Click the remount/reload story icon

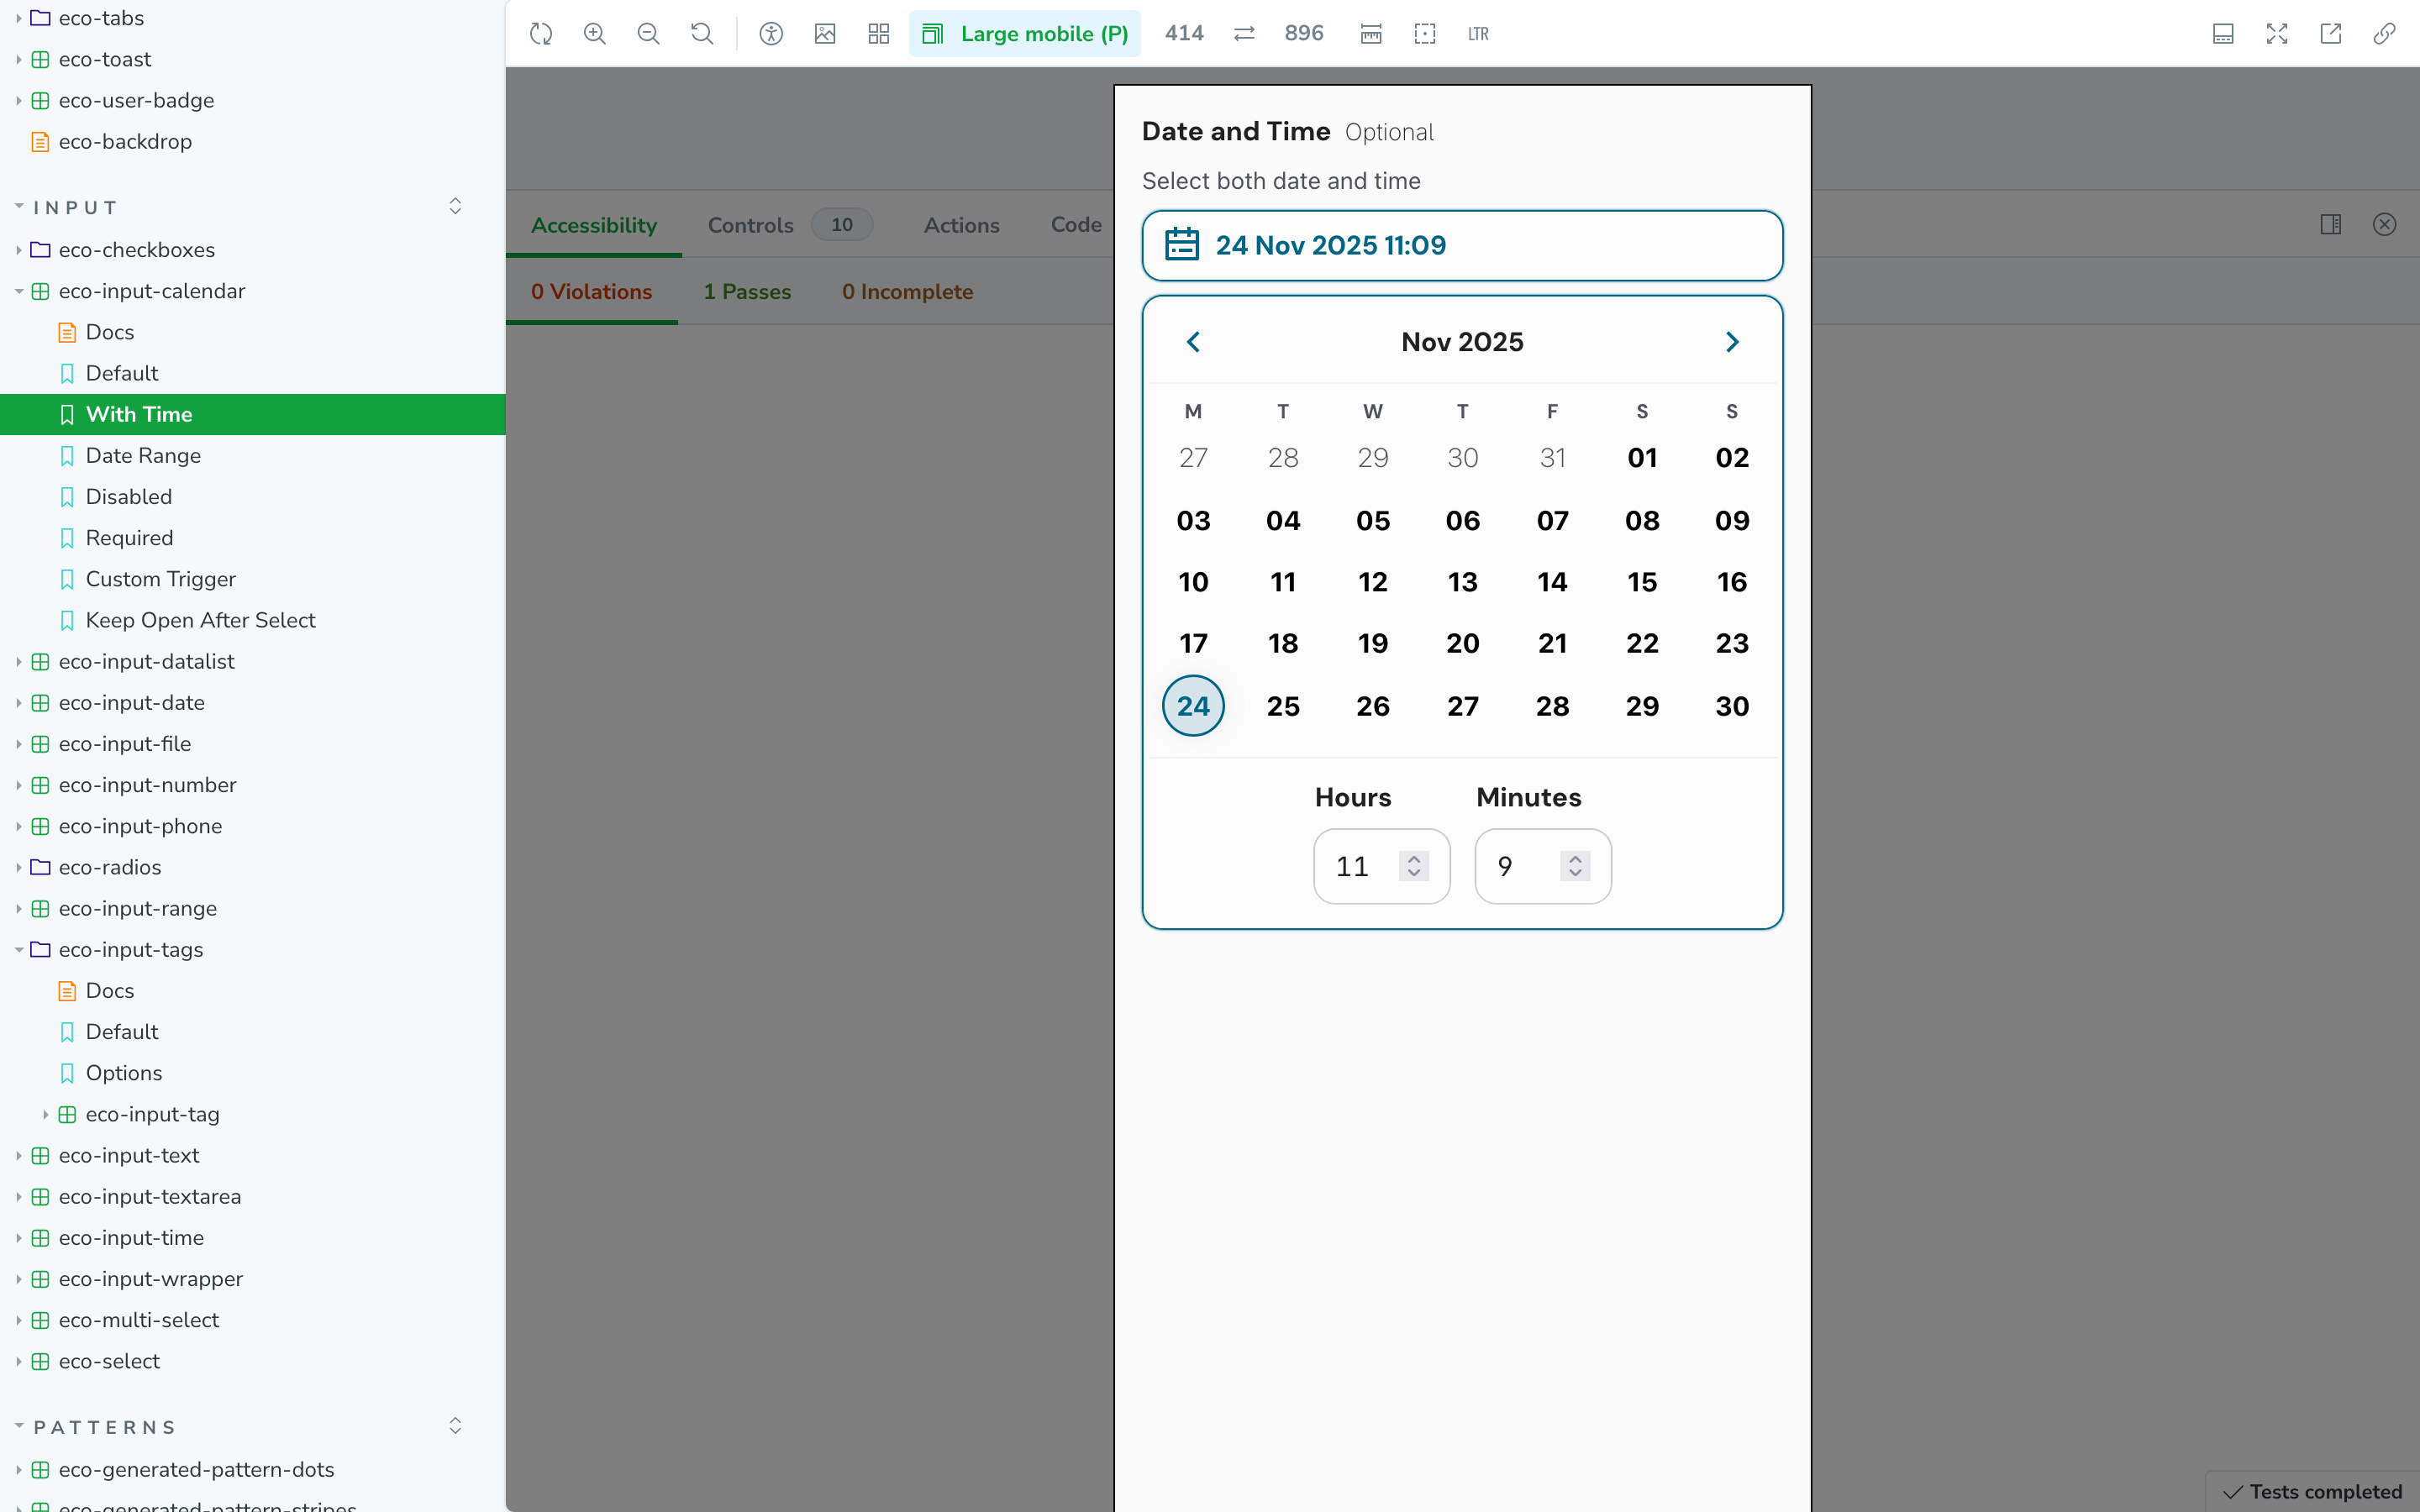coord(541,34)
